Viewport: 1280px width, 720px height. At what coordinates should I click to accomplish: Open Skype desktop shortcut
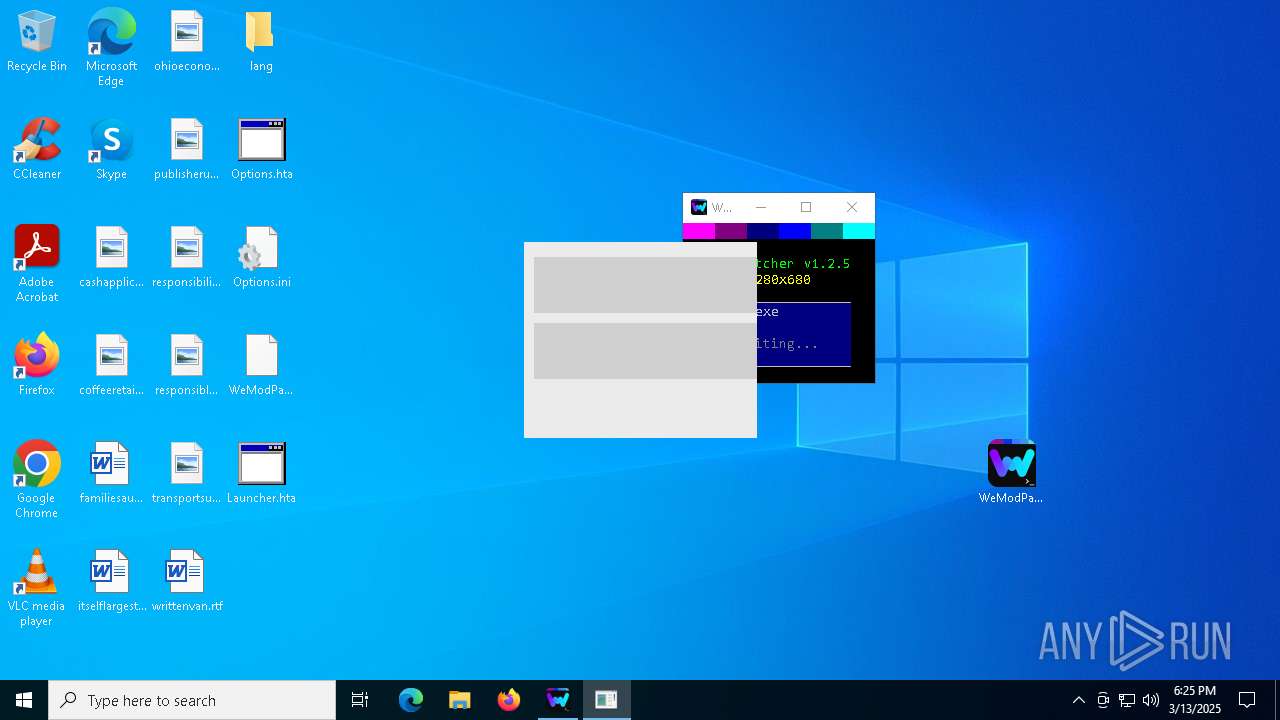111,150
